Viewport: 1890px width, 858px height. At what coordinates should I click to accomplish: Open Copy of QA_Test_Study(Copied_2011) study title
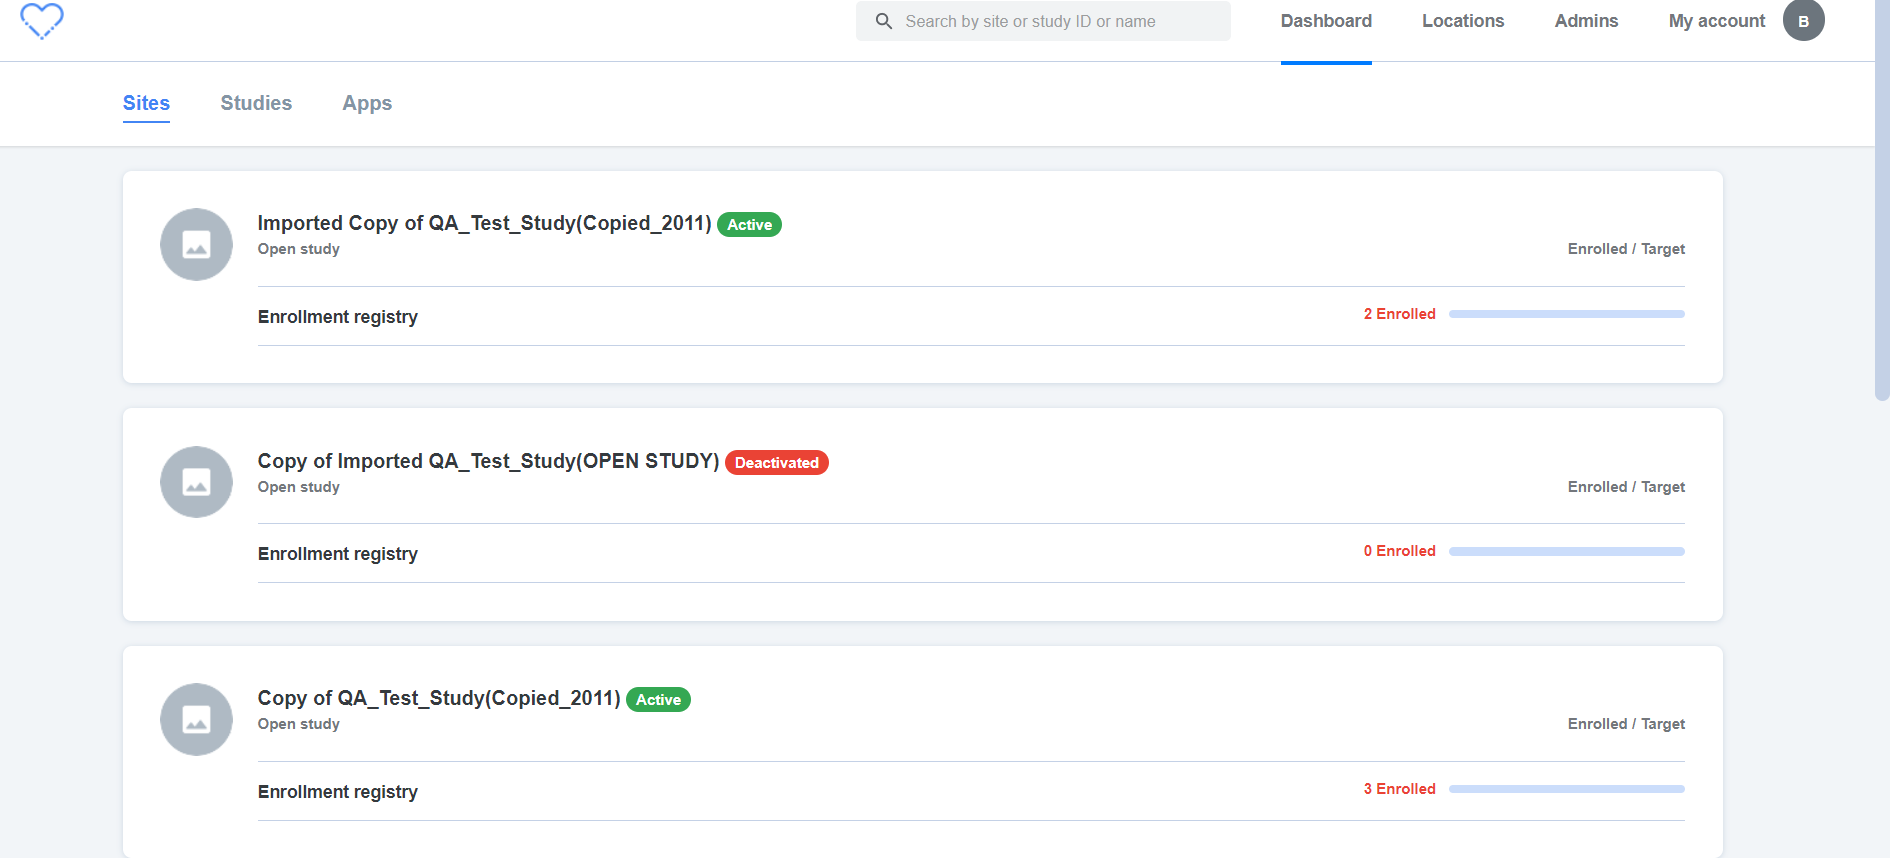click(439, 698)
